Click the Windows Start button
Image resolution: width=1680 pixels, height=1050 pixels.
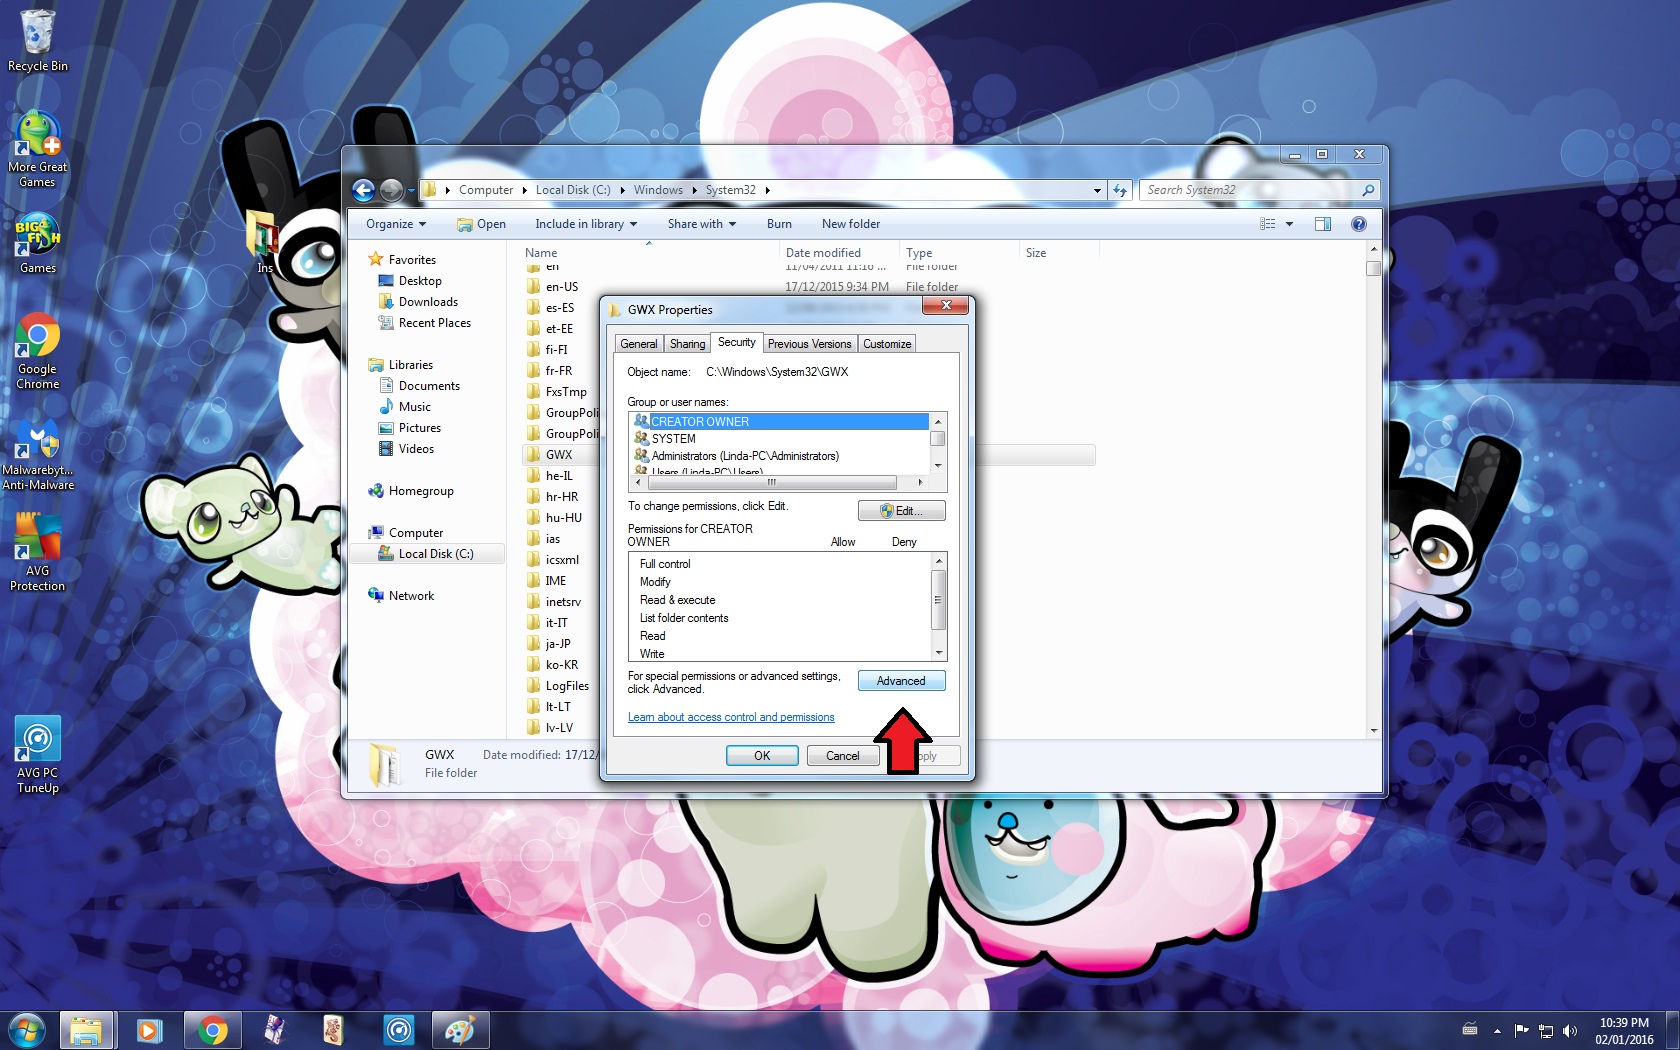pos(27,1029)
